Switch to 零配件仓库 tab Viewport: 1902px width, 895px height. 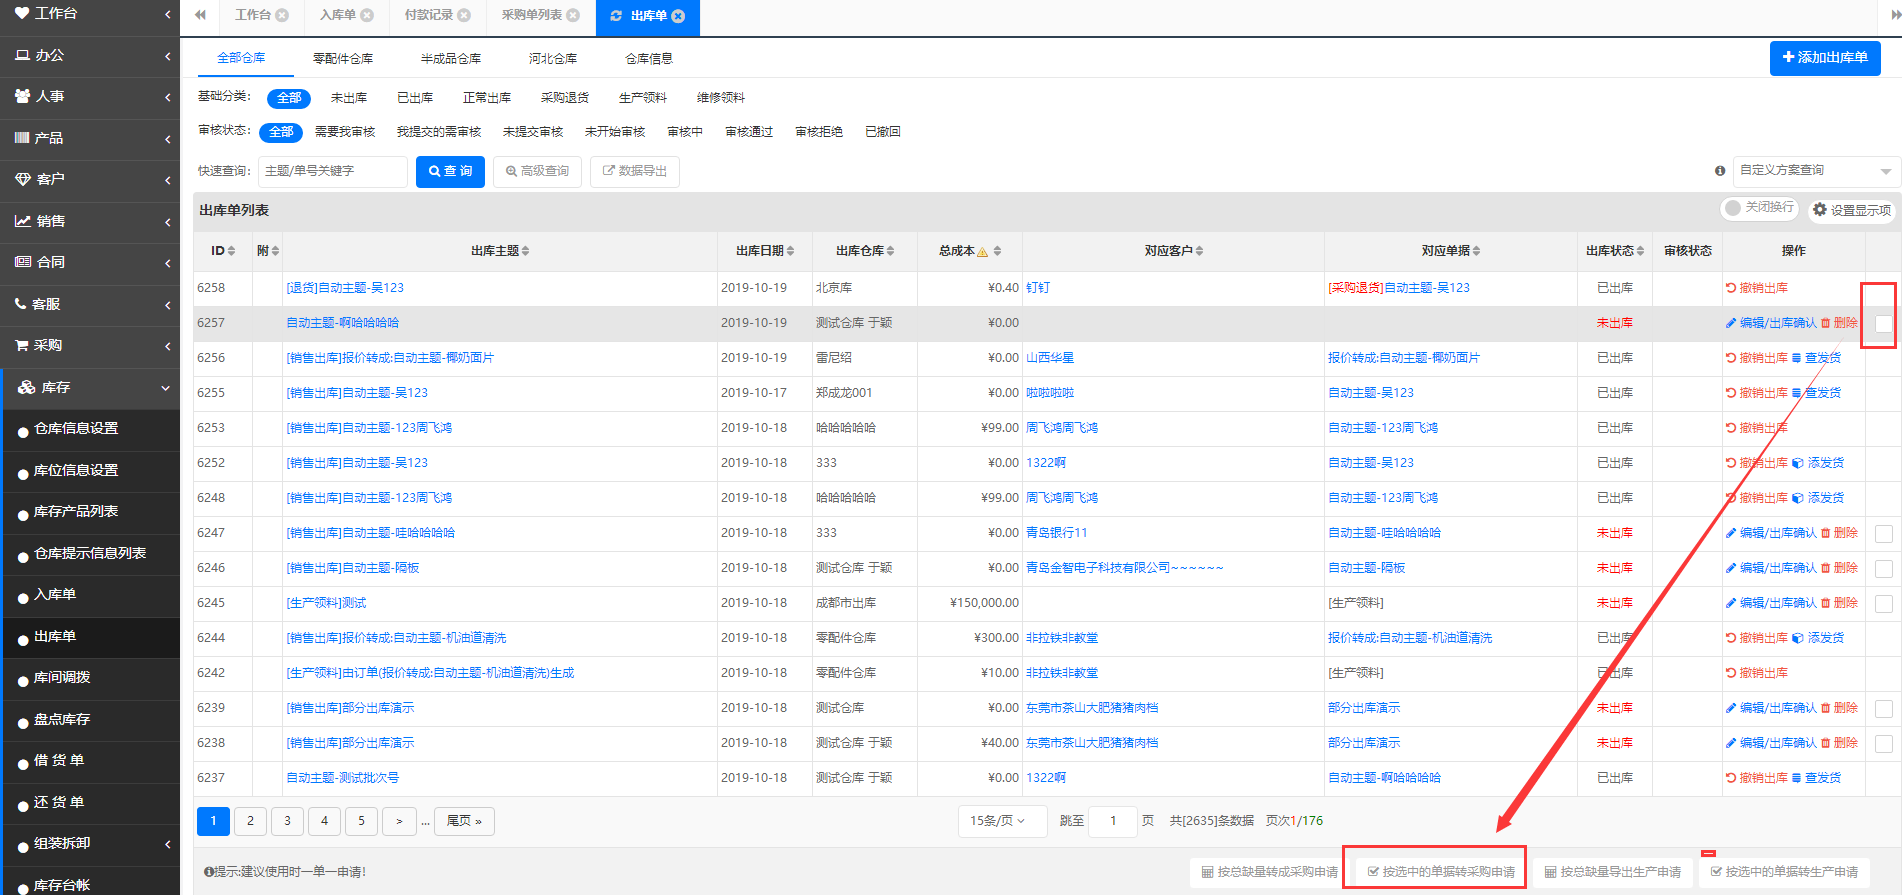click(343, 59)
